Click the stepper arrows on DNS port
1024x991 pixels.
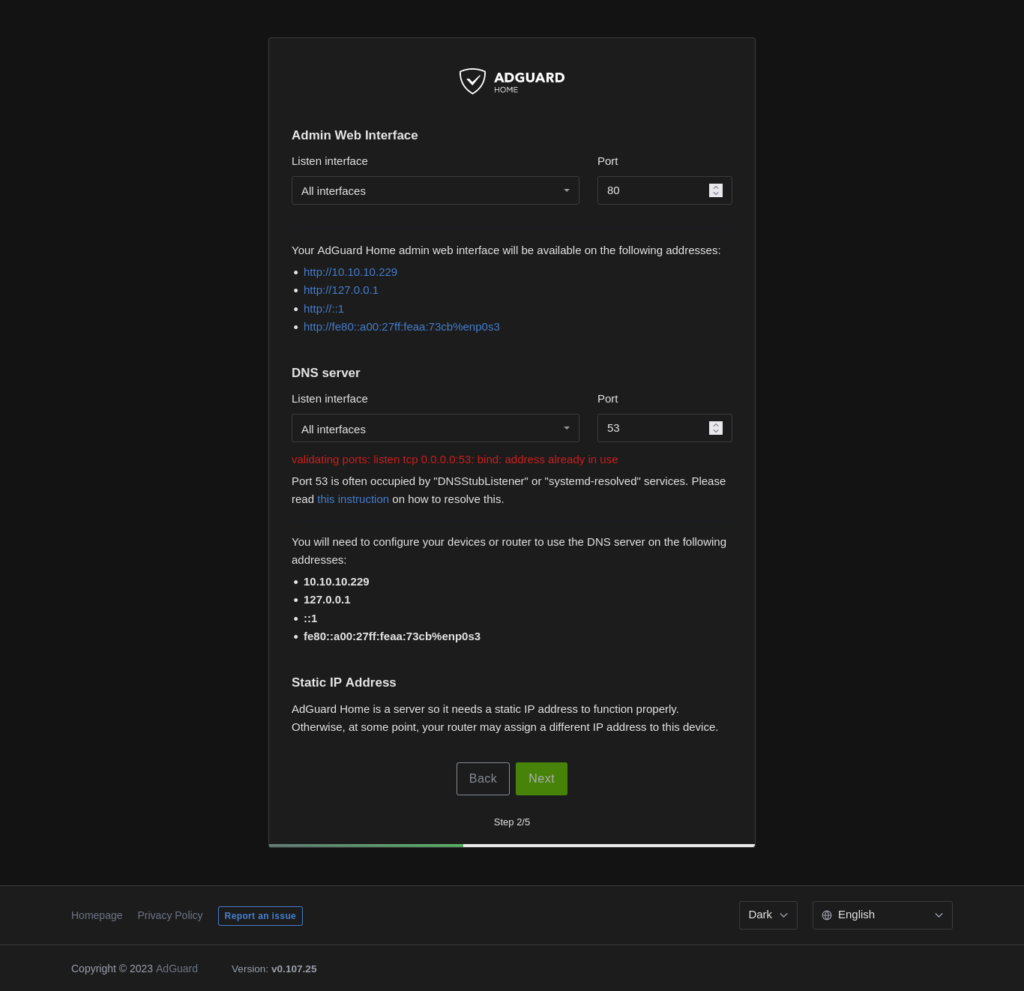click(716, 429)
